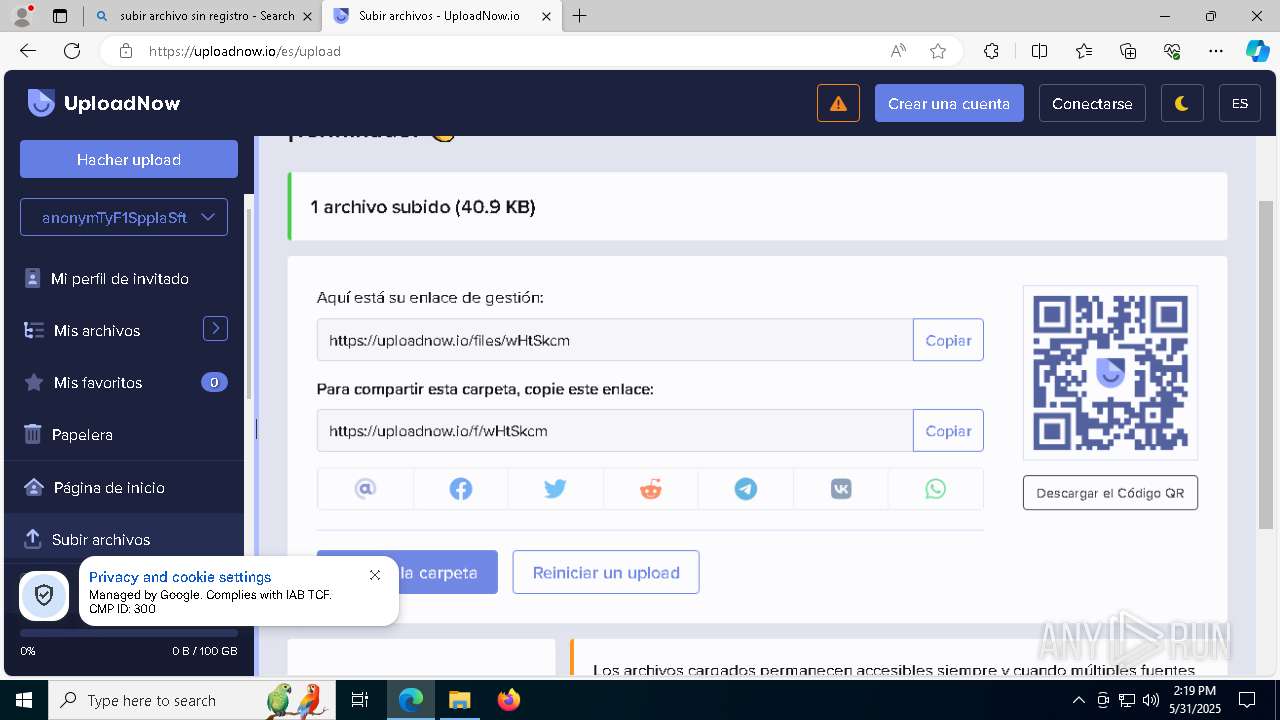Viewport: 1280px width, 720px height.
Task: Open Collections icon
Action: point(1128,51)
